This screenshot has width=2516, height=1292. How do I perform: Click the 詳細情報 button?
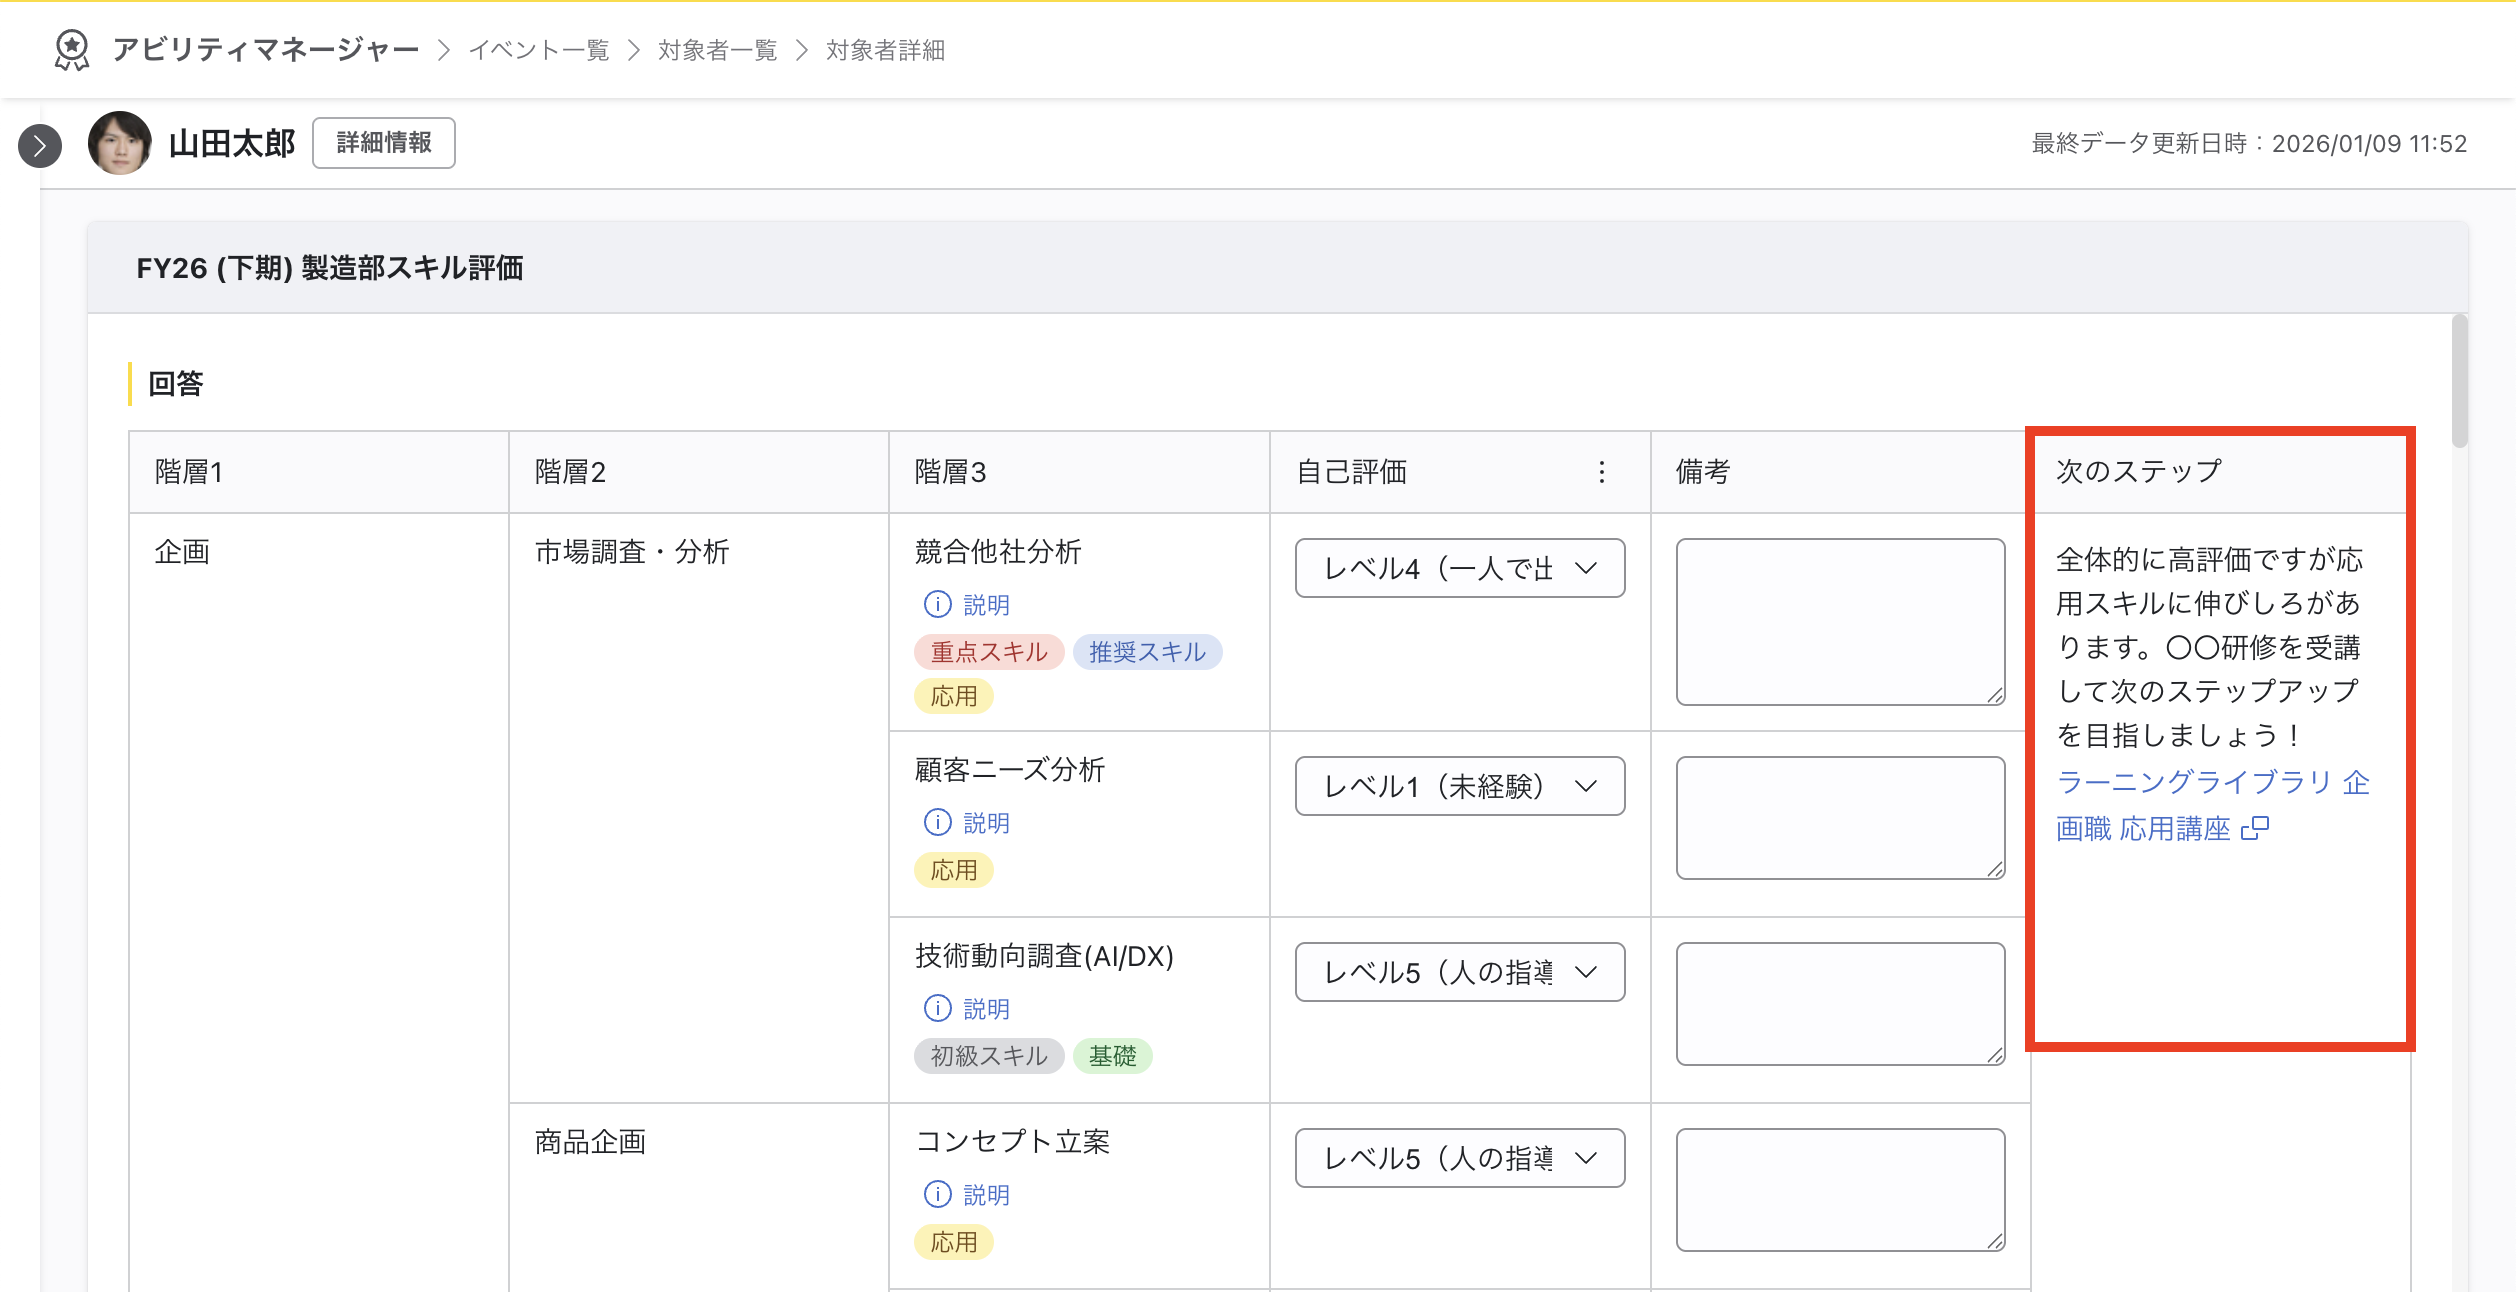pos(383,143)
